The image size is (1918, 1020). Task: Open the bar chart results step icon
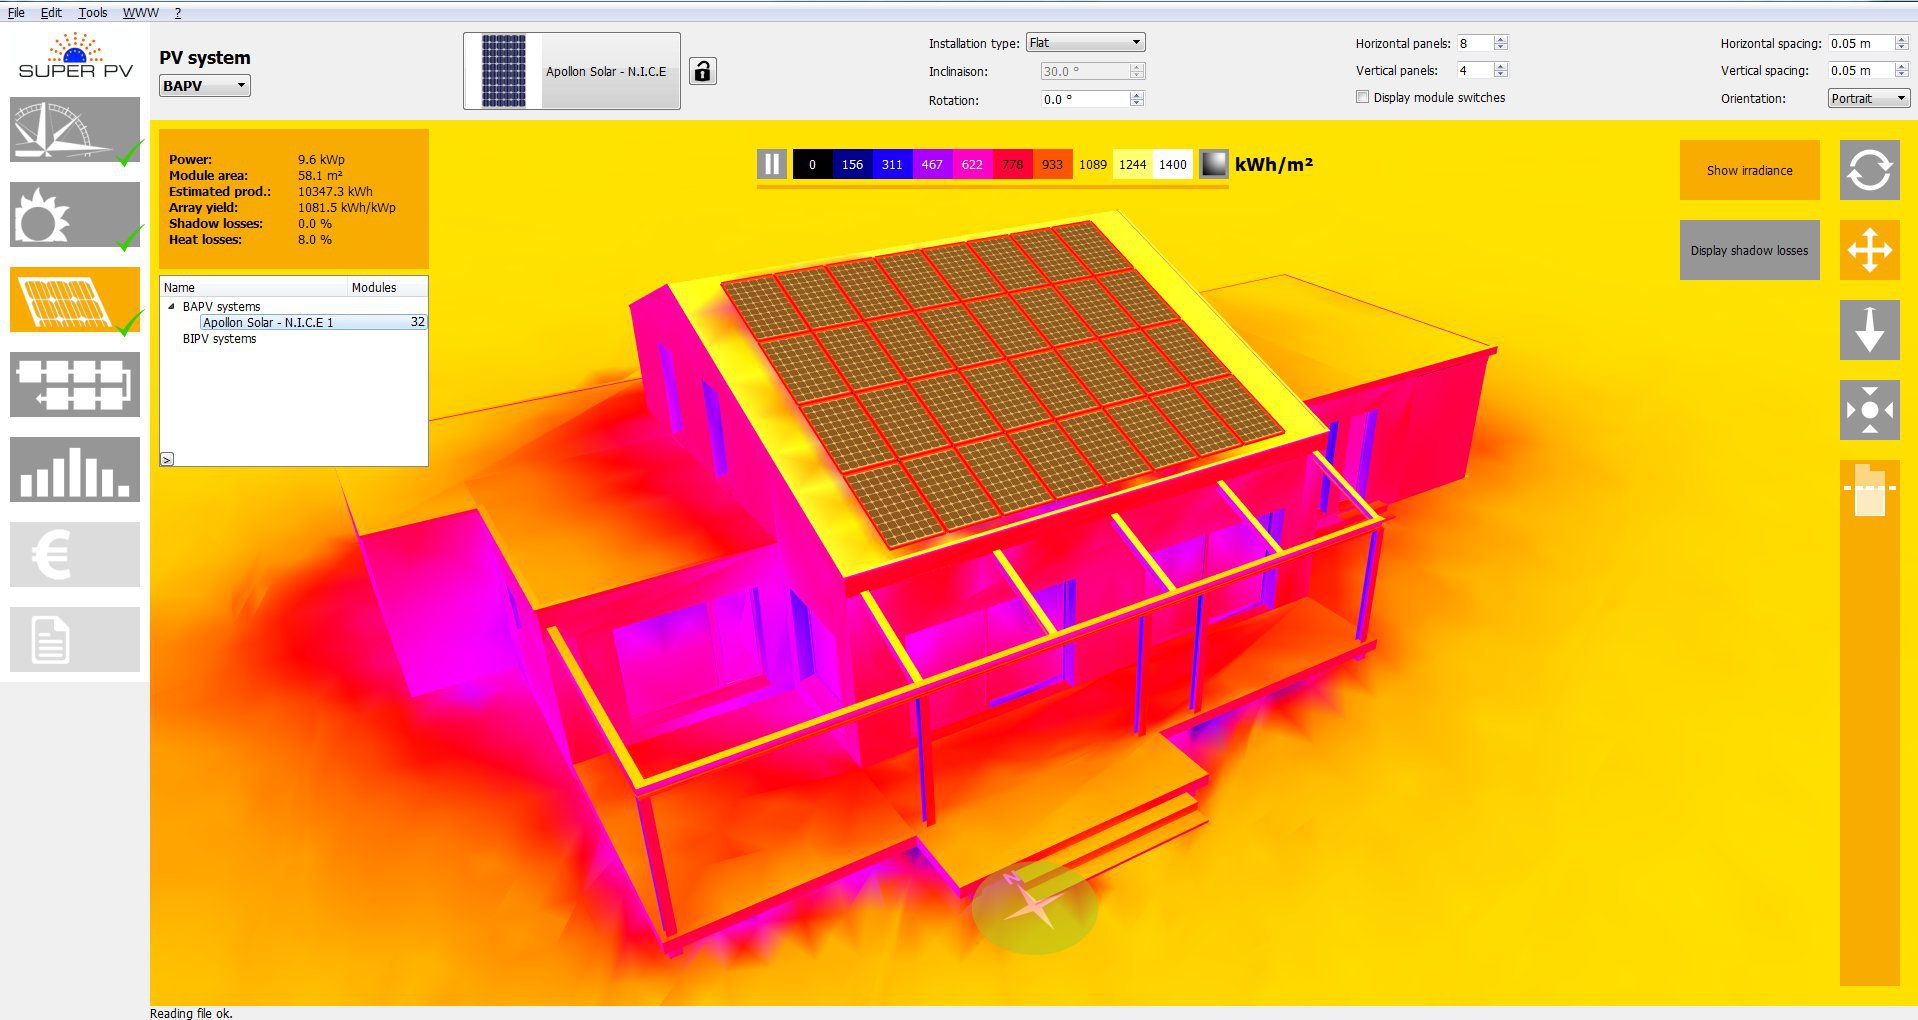click(74, 470)
